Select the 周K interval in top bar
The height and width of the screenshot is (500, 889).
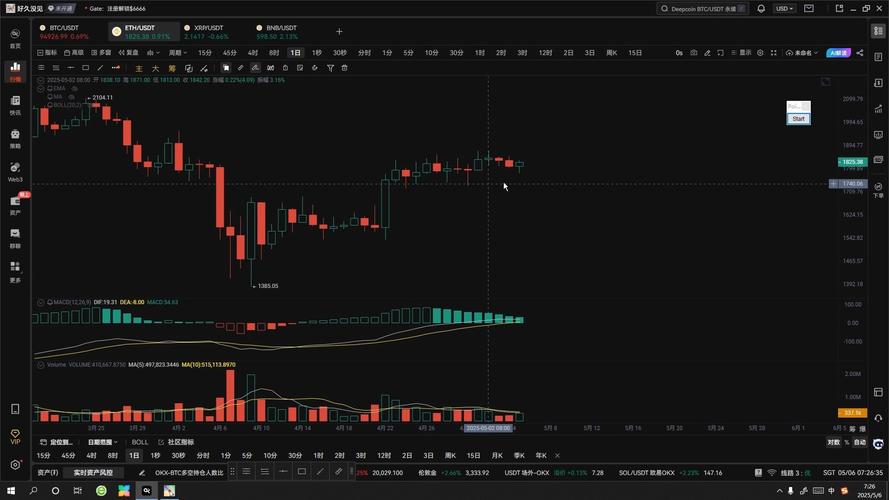coord(611,53)
